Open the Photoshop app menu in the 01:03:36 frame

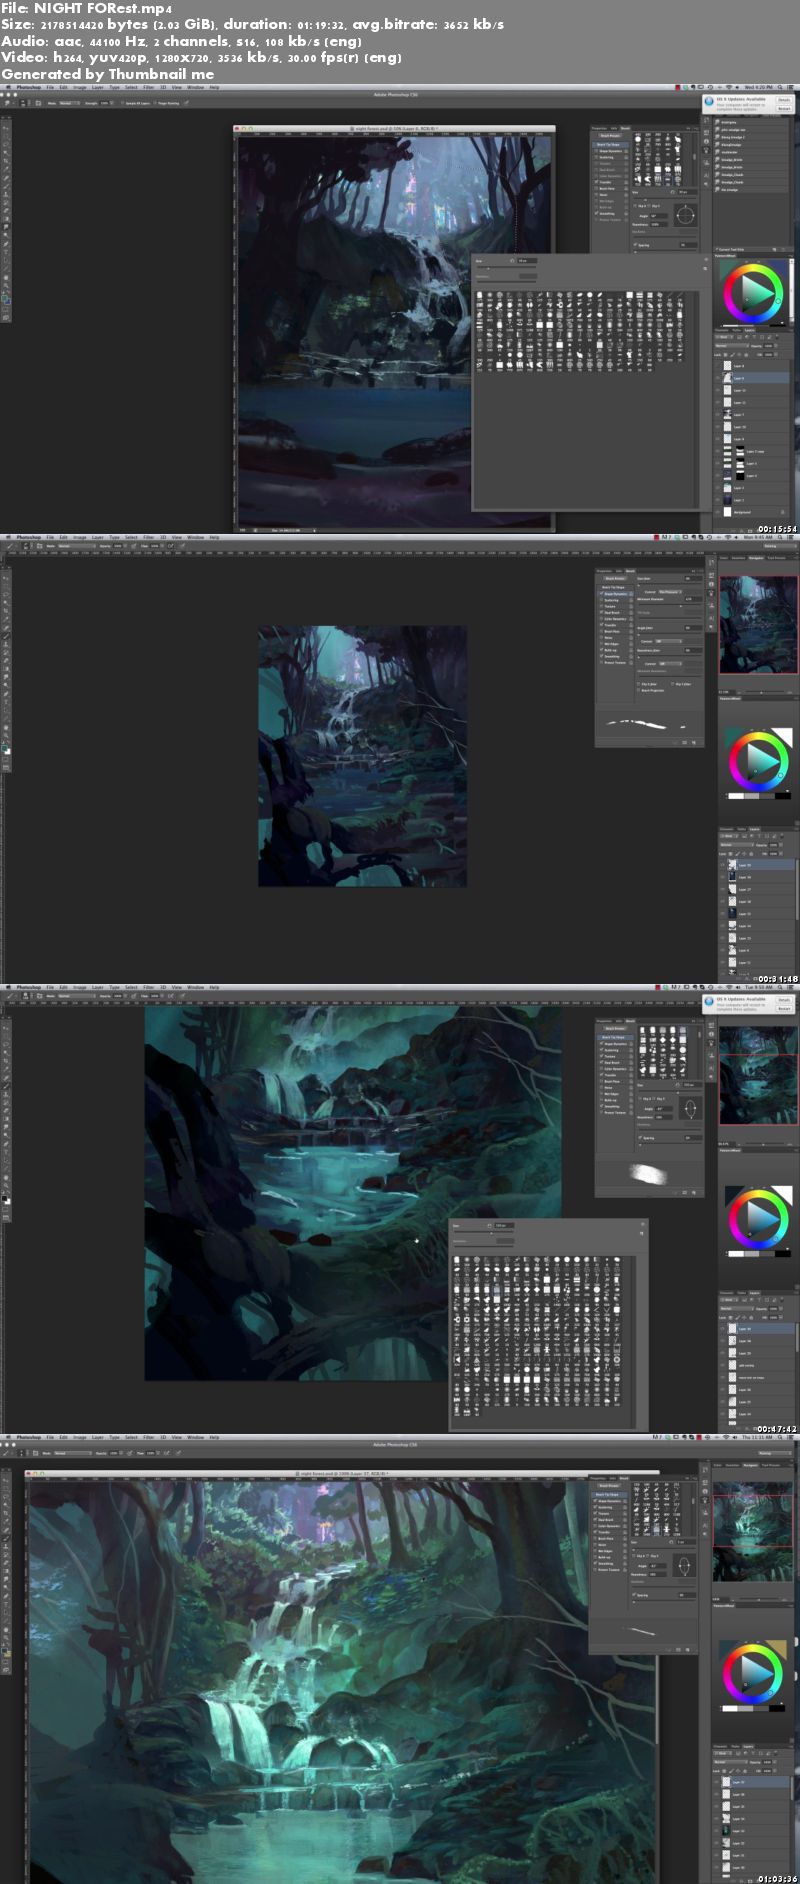[29, 1437]
